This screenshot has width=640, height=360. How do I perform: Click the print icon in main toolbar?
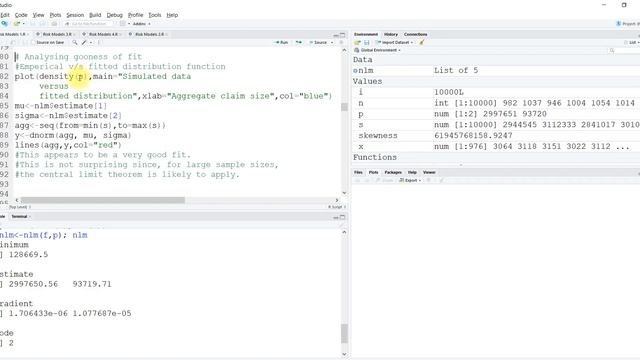[x=54, y=24]
